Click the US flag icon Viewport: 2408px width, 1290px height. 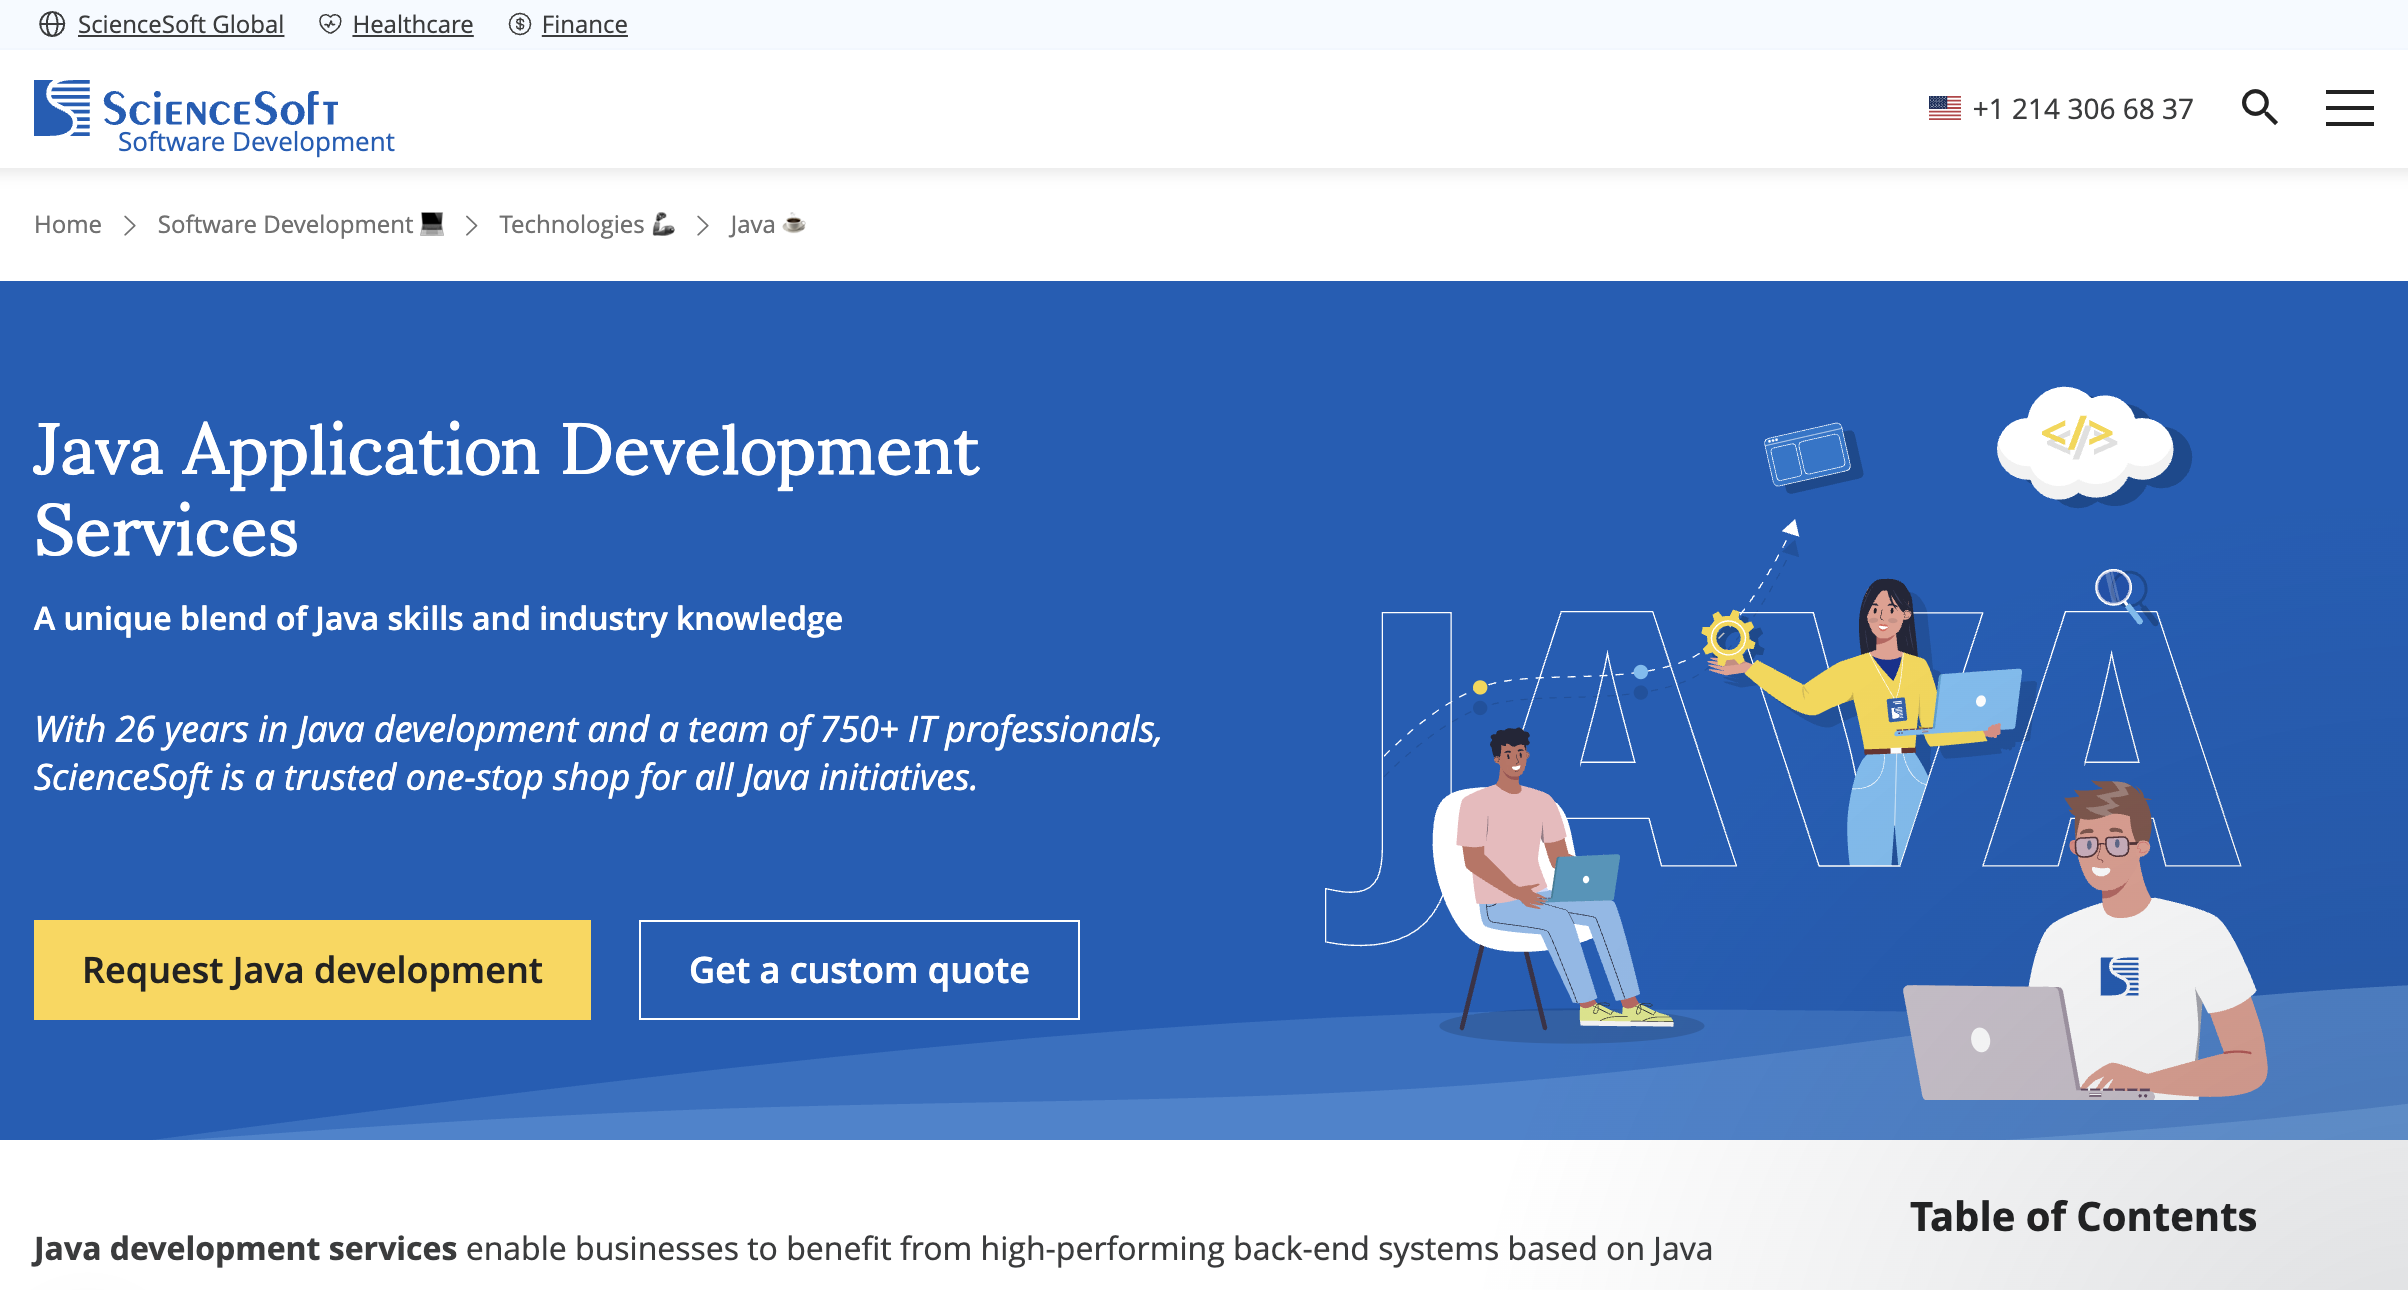tap(1945, 108)
